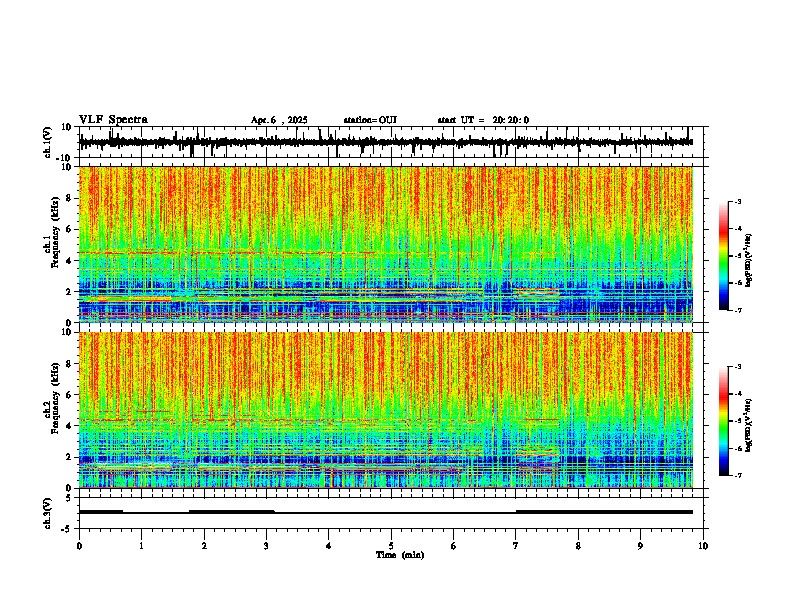Click tick label "1" on the time axis
Viewport: 792px width, 612px height.
point(141,546)
